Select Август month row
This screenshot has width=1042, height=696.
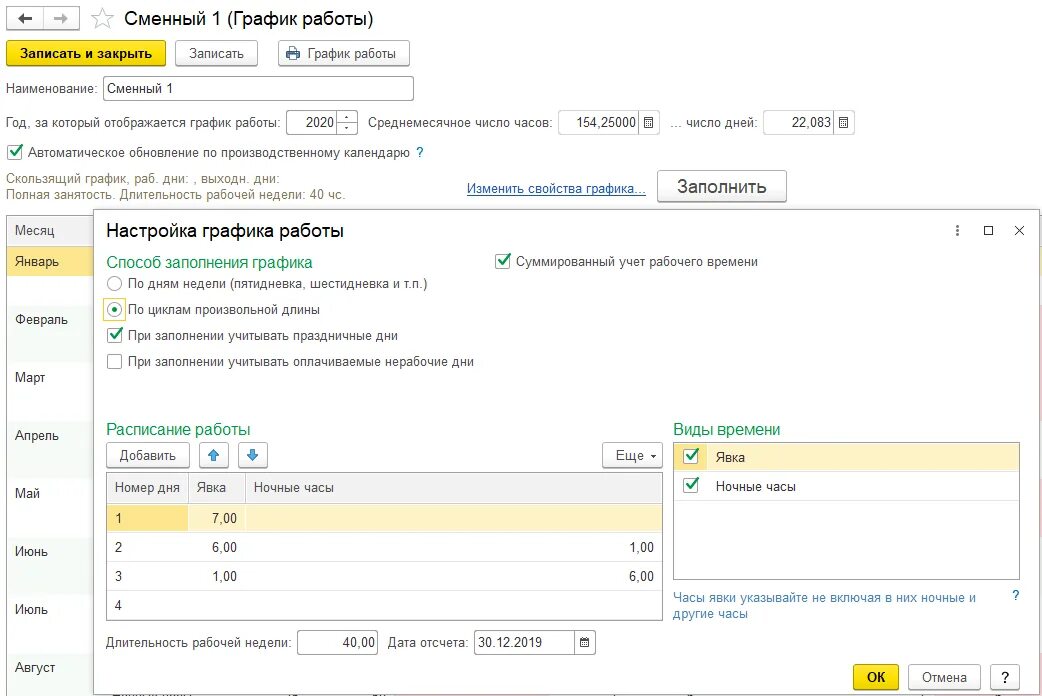point(50,667)
